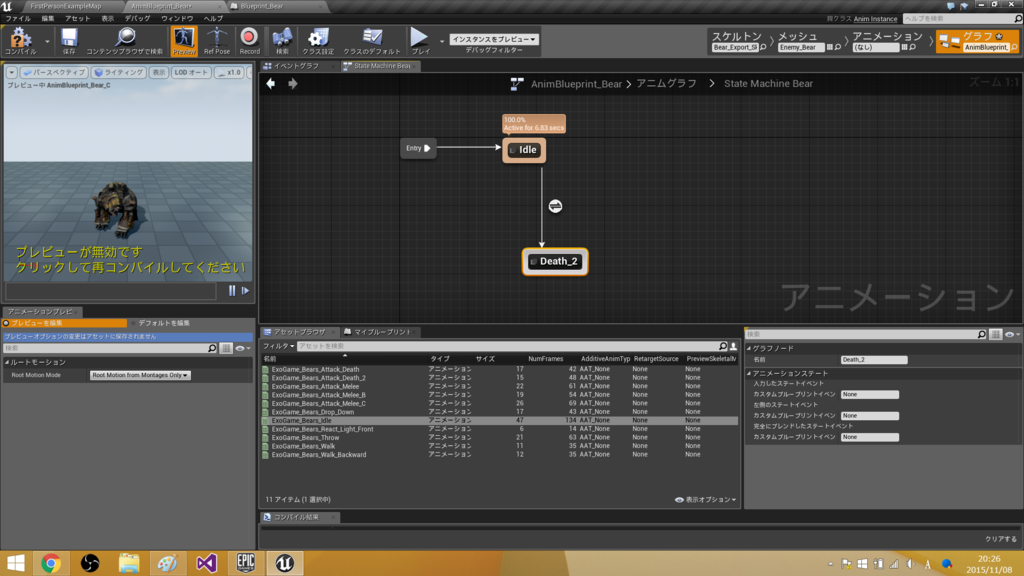Click the asset search magnifier icon
Viewport: 1024px width, 576px height.
(x=723, y=346)
